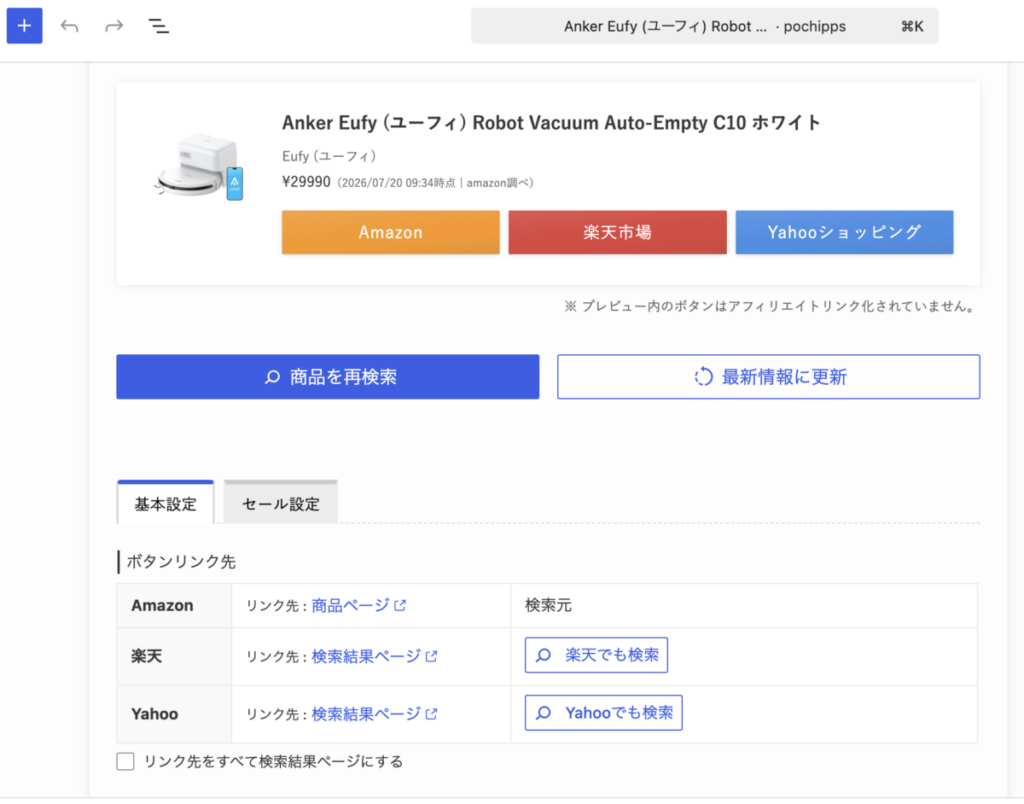Open 楽天 検索結果ページ link
Viewport: 1024px width, 804px height.
[x=366, y=656]
